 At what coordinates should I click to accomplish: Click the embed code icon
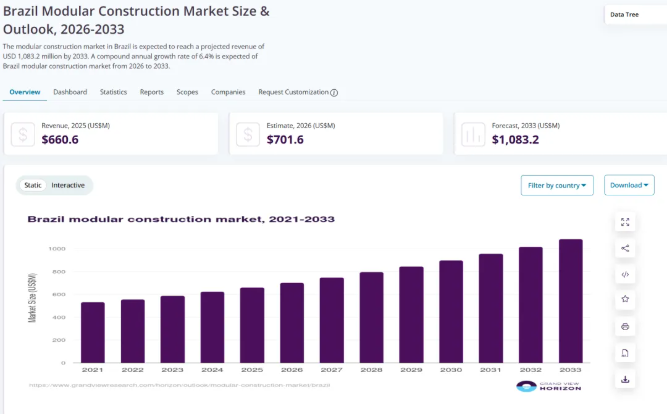[x=625, y=274]
